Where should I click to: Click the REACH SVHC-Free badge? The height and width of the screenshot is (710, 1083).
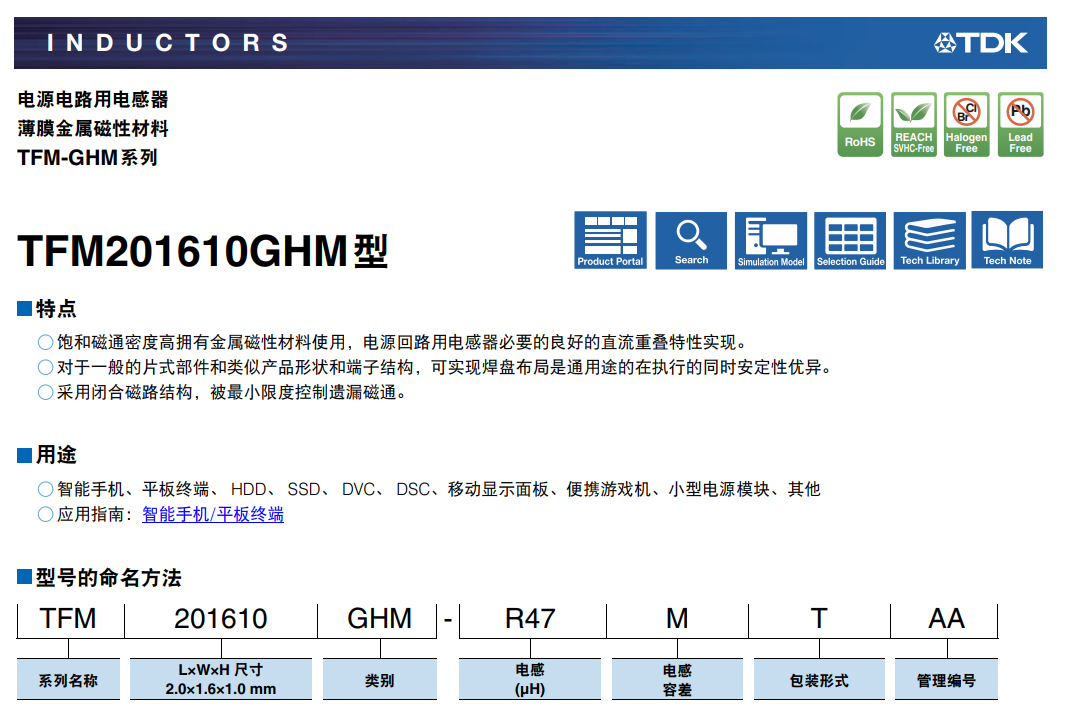[x=913, y=125]
